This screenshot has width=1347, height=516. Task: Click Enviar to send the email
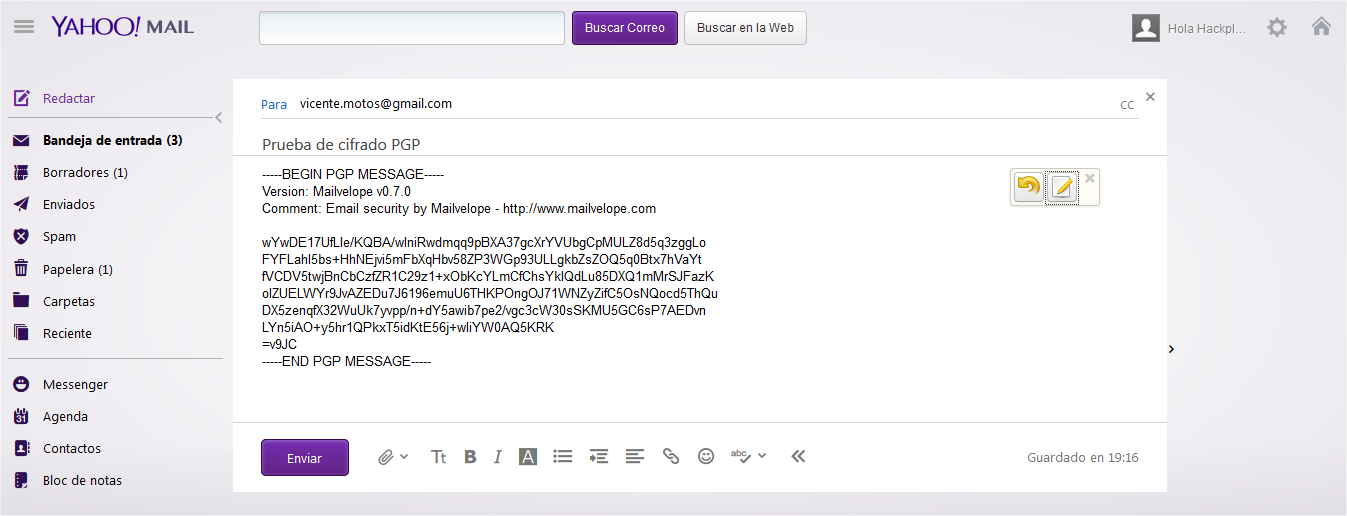point(305,458)
